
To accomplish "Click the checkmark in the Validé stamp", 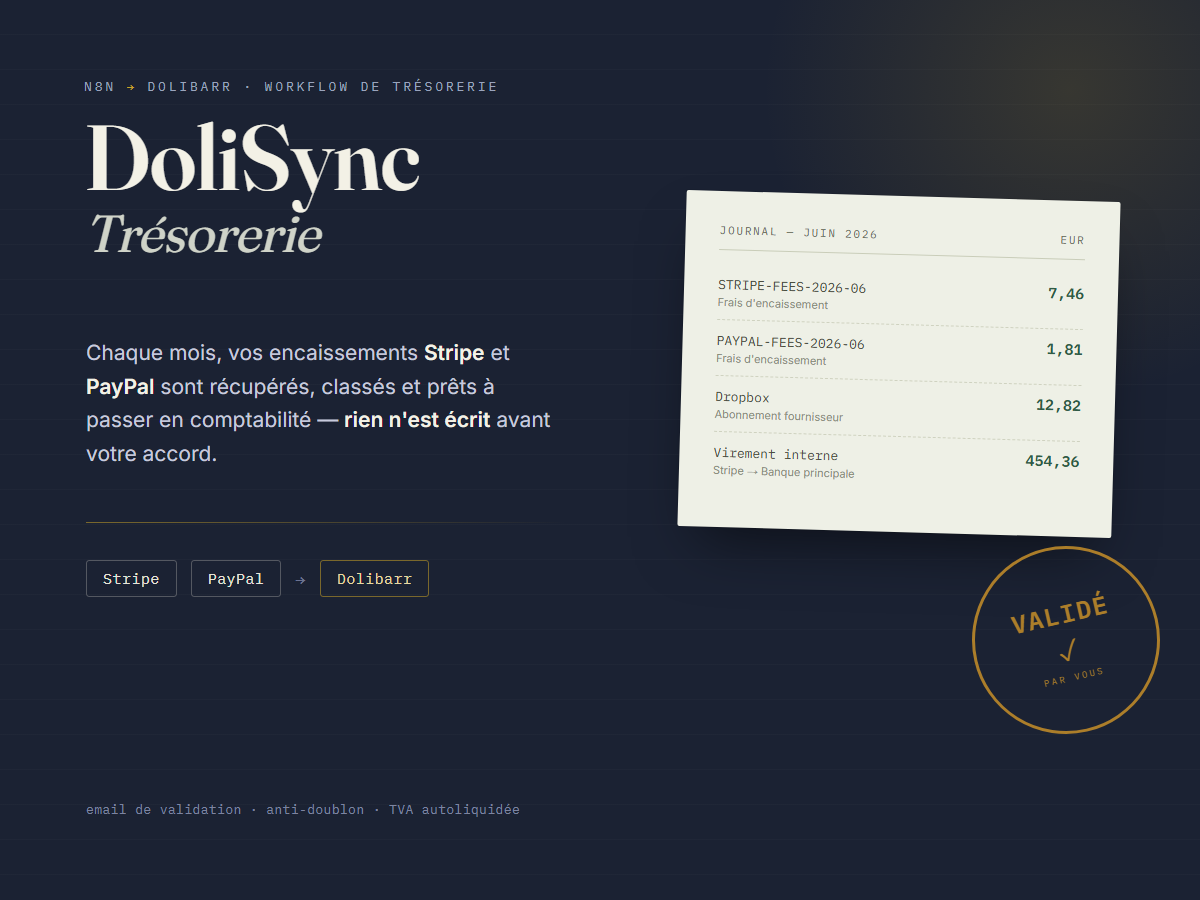I will (1068, 651).
